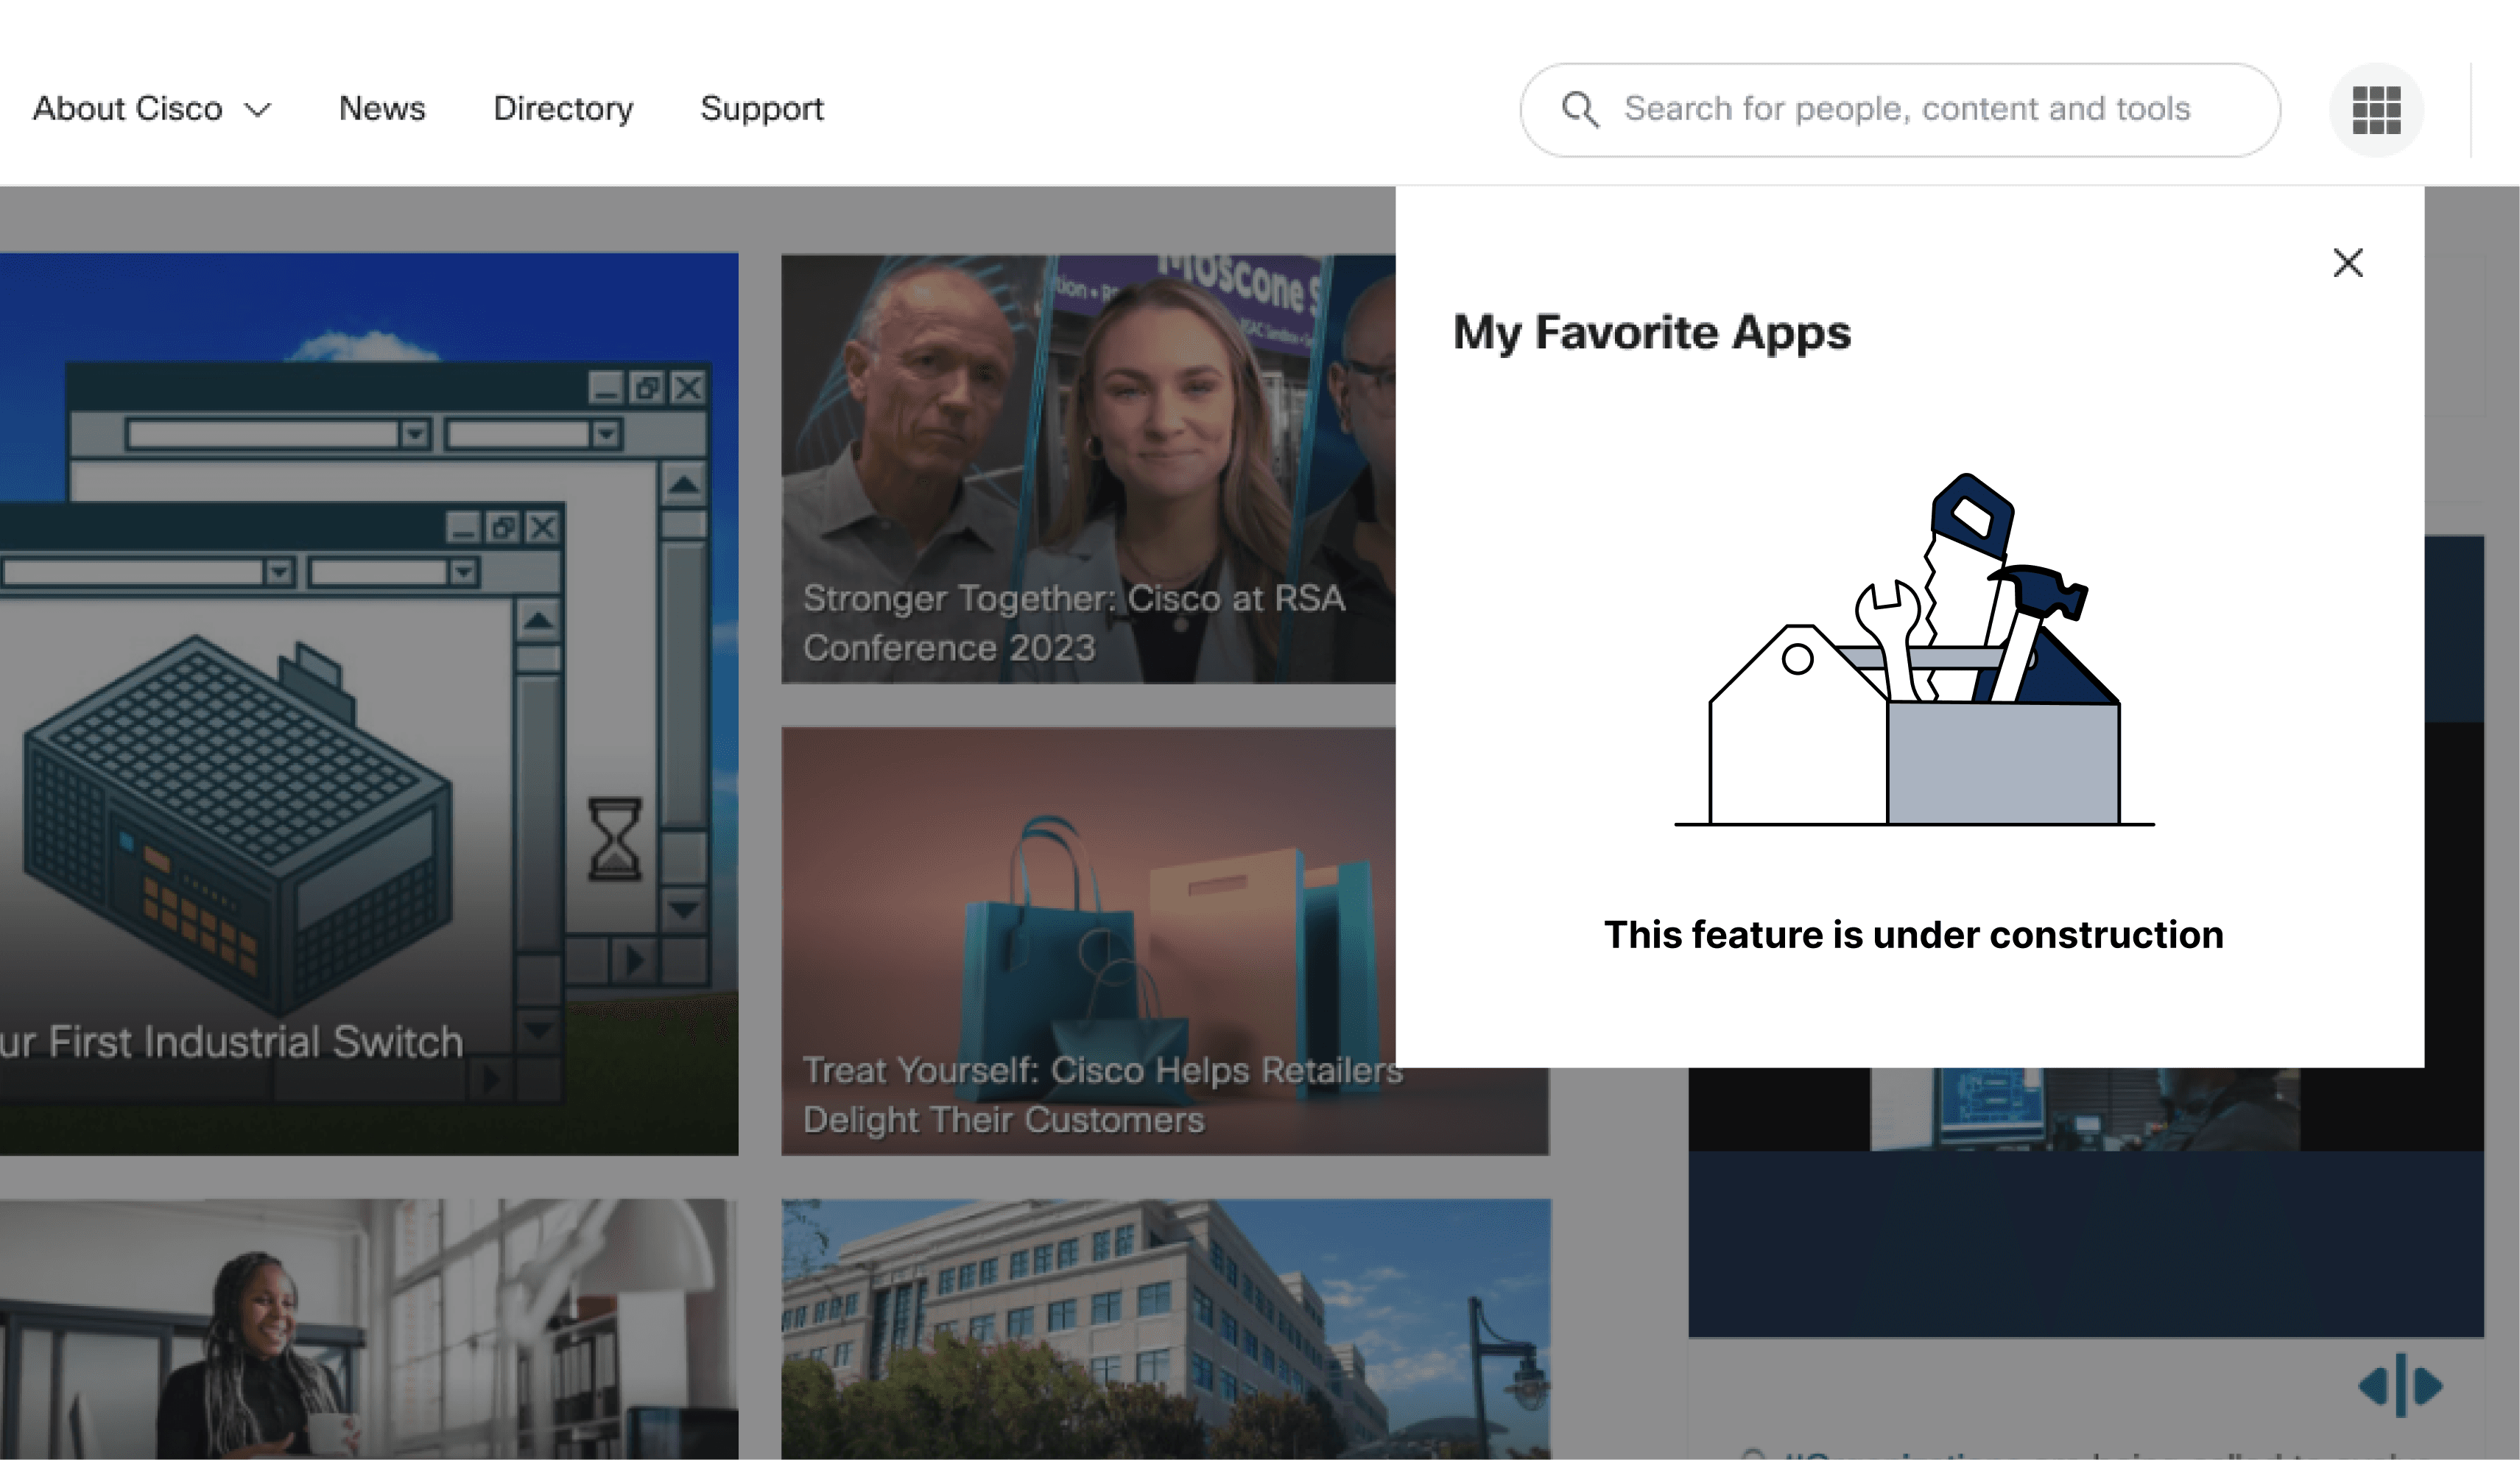The width and height of the screenshot is (2520, 1460).
Task: Click the hourglass icon in switch illustration
Action: [x=614, y=838]
